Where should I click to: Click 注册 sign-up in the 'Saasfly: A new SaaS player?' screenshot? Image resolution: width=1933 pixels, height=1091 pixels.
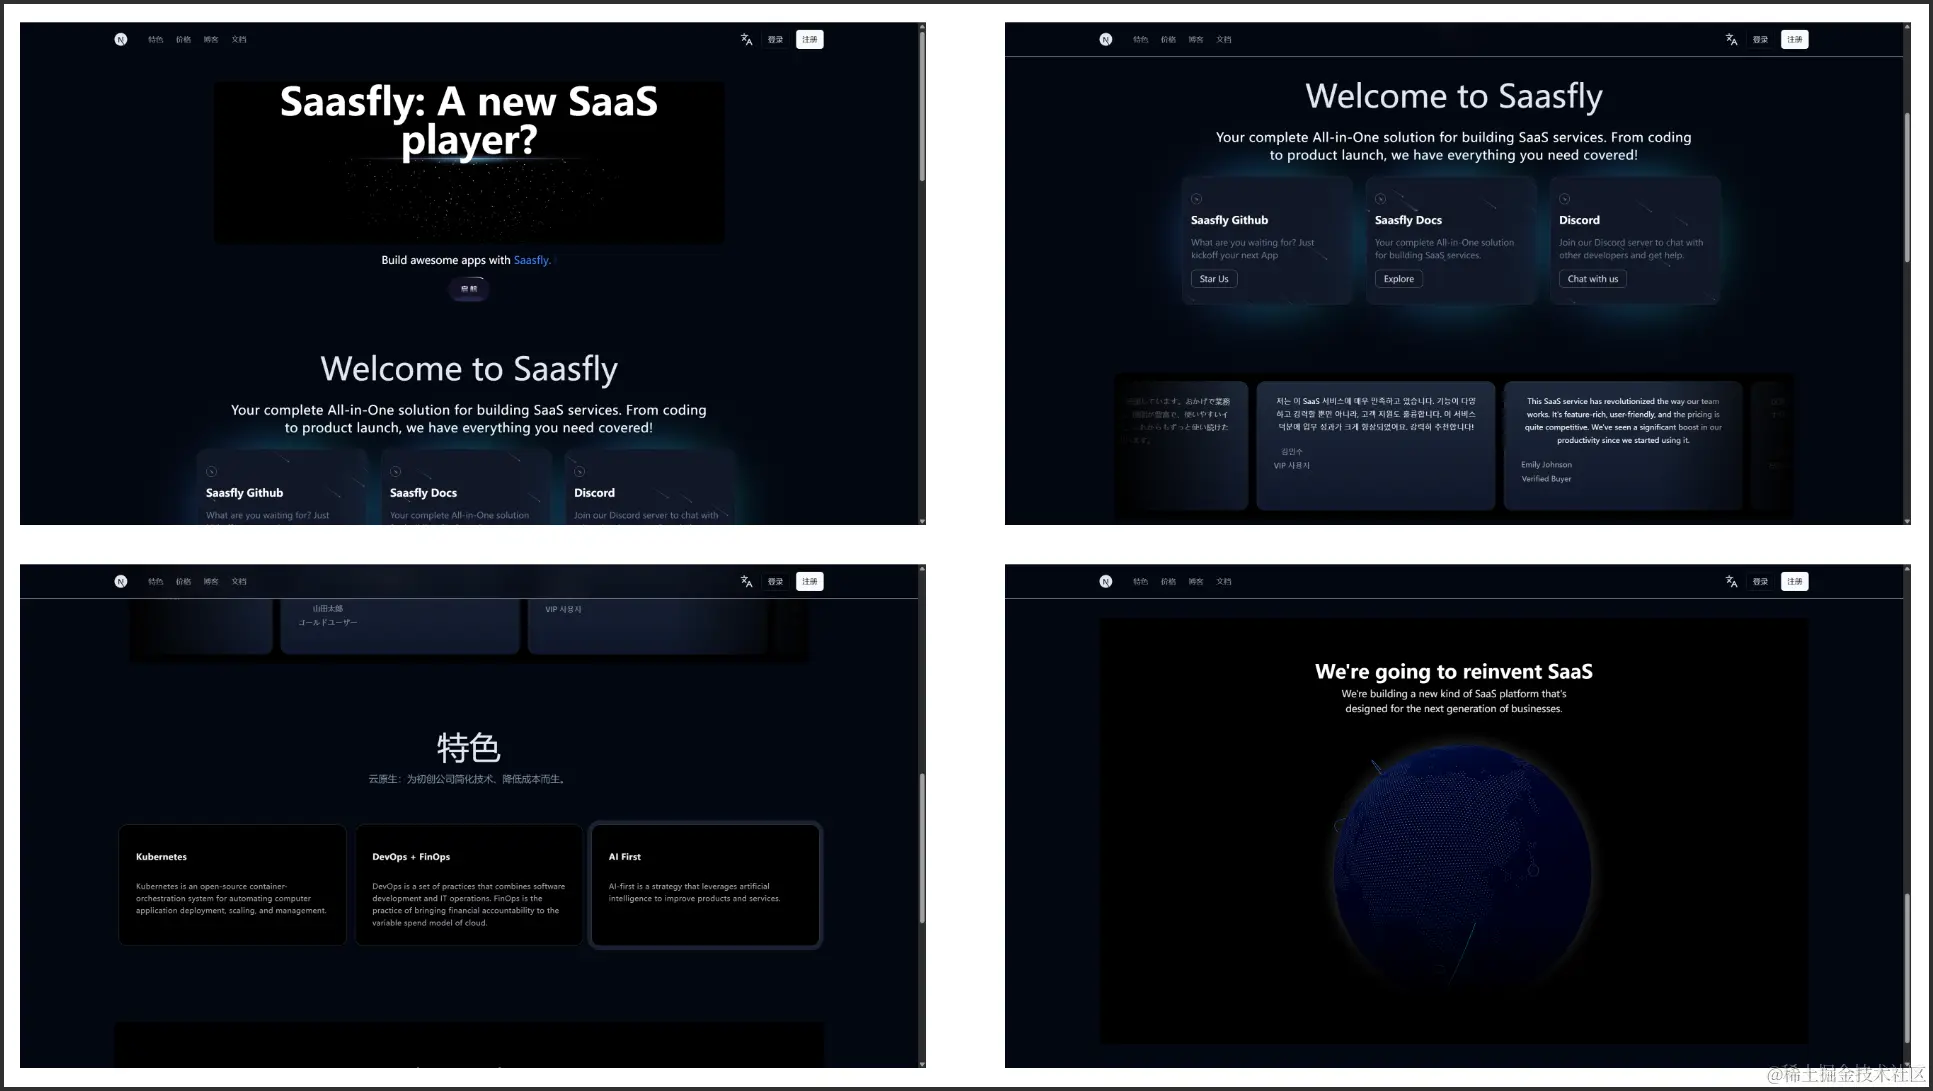810,40
